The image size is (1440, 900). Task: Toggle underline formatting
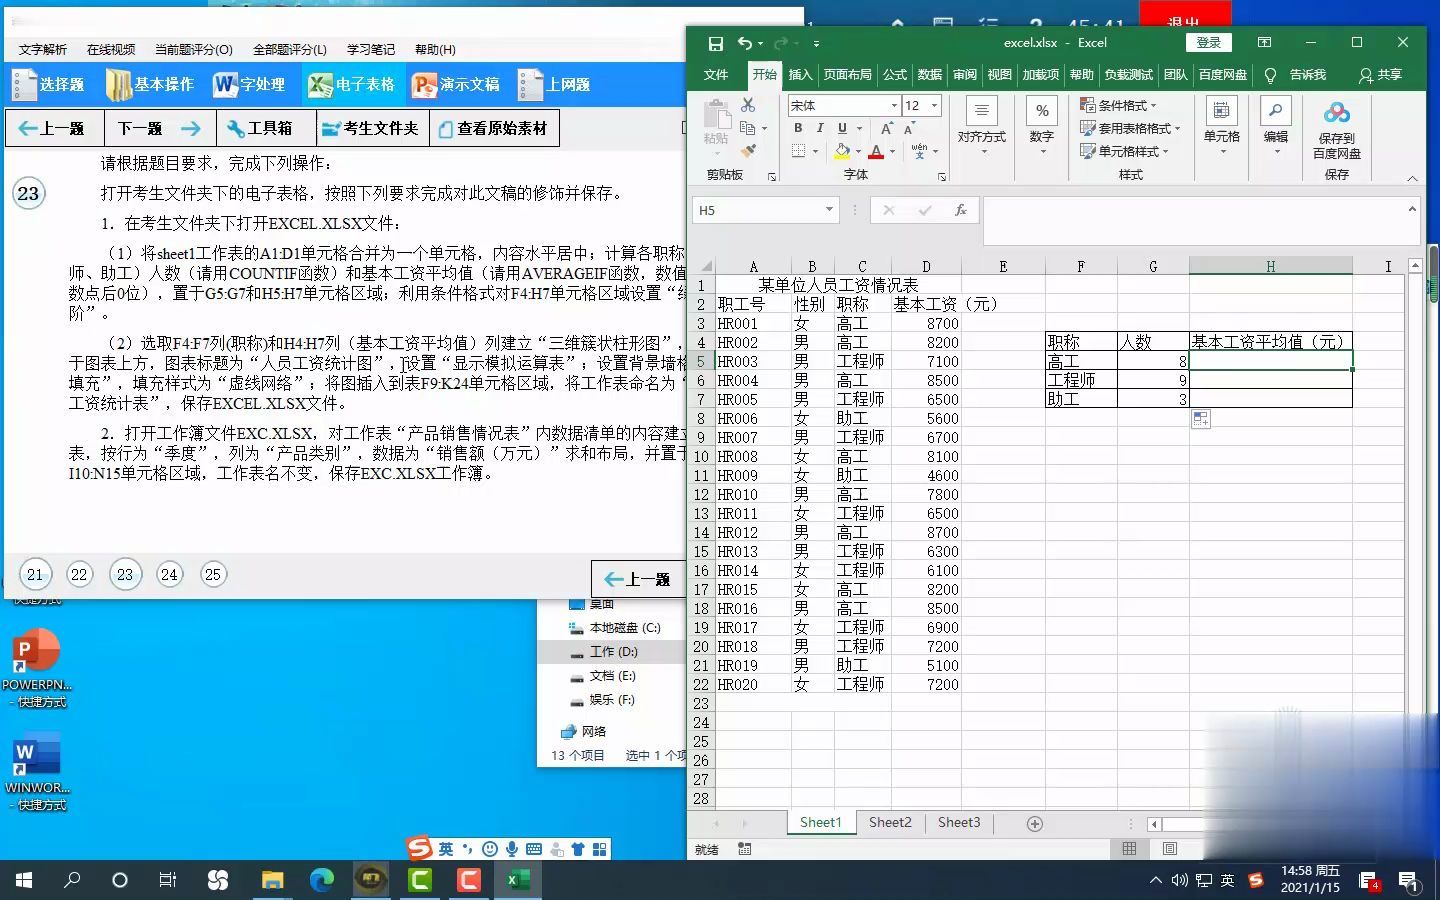[x=841, y=128]
